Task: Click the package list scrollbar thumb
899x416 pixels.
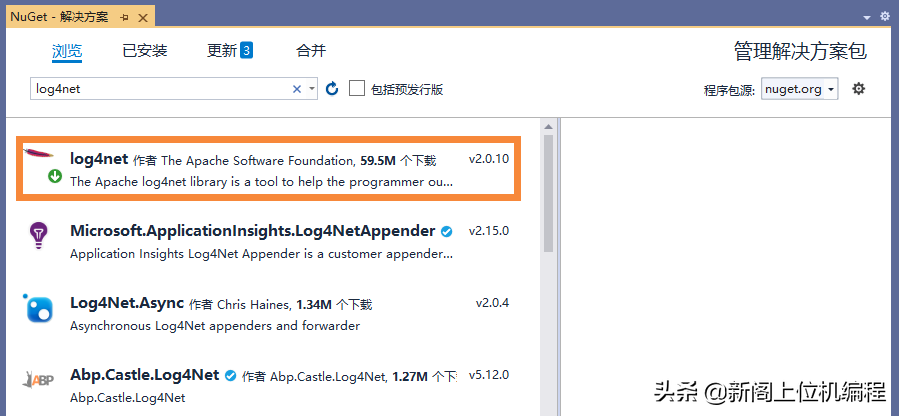Action: 548,193
